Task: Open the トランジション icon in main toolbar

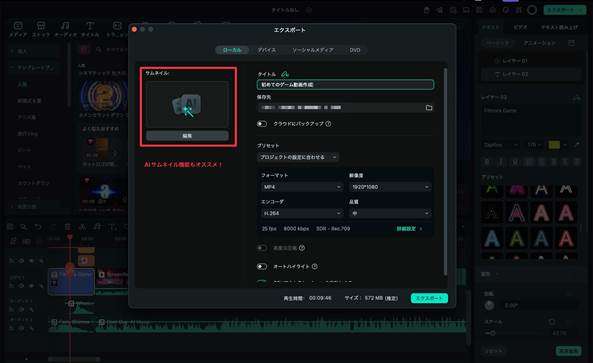Action: 118,29
